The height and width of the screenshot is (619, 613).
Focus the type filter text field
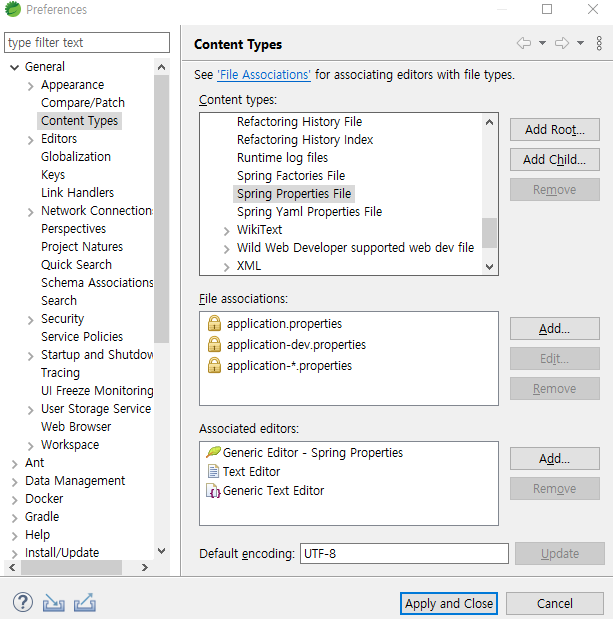(x=87, y=42)
